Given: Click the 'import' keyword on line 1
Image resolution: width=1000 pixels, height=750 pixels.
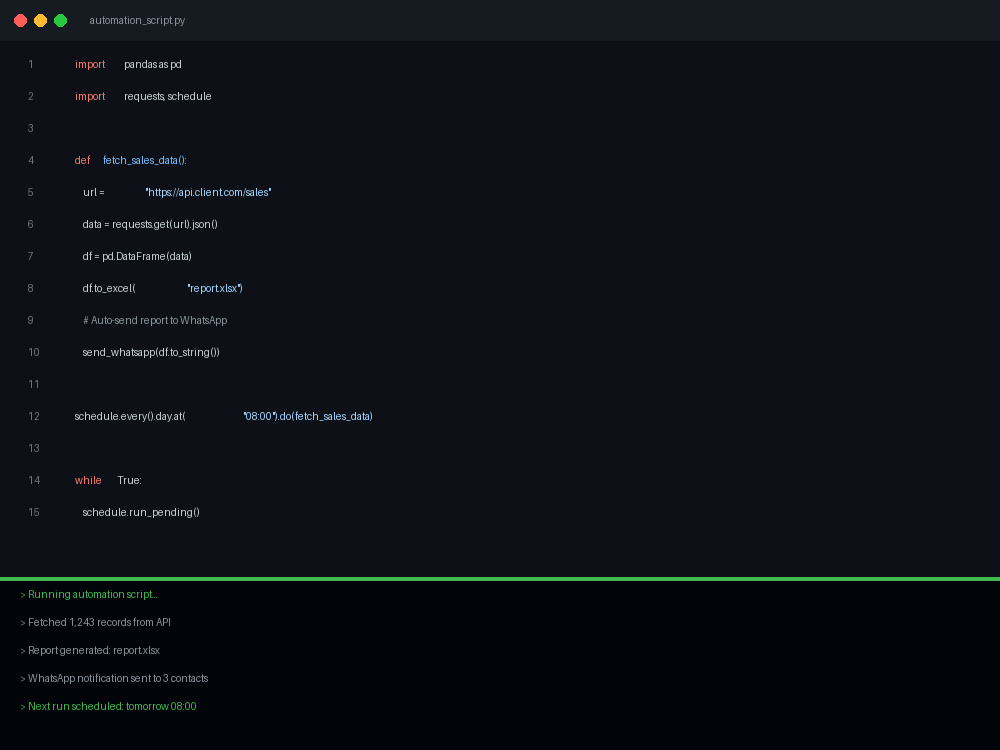Looking at the screenshot, I should click(x=90, y=64).
